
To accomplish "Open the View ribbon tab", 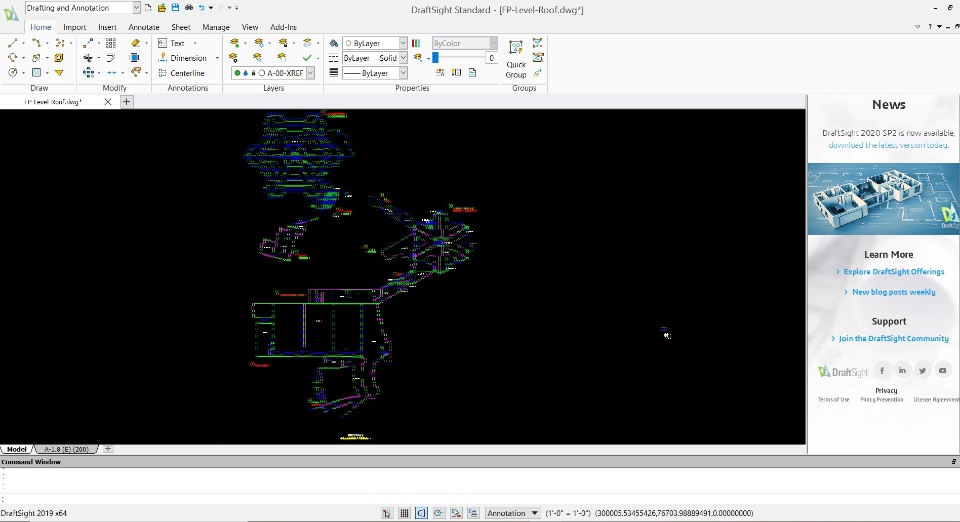I will point(250,27).
